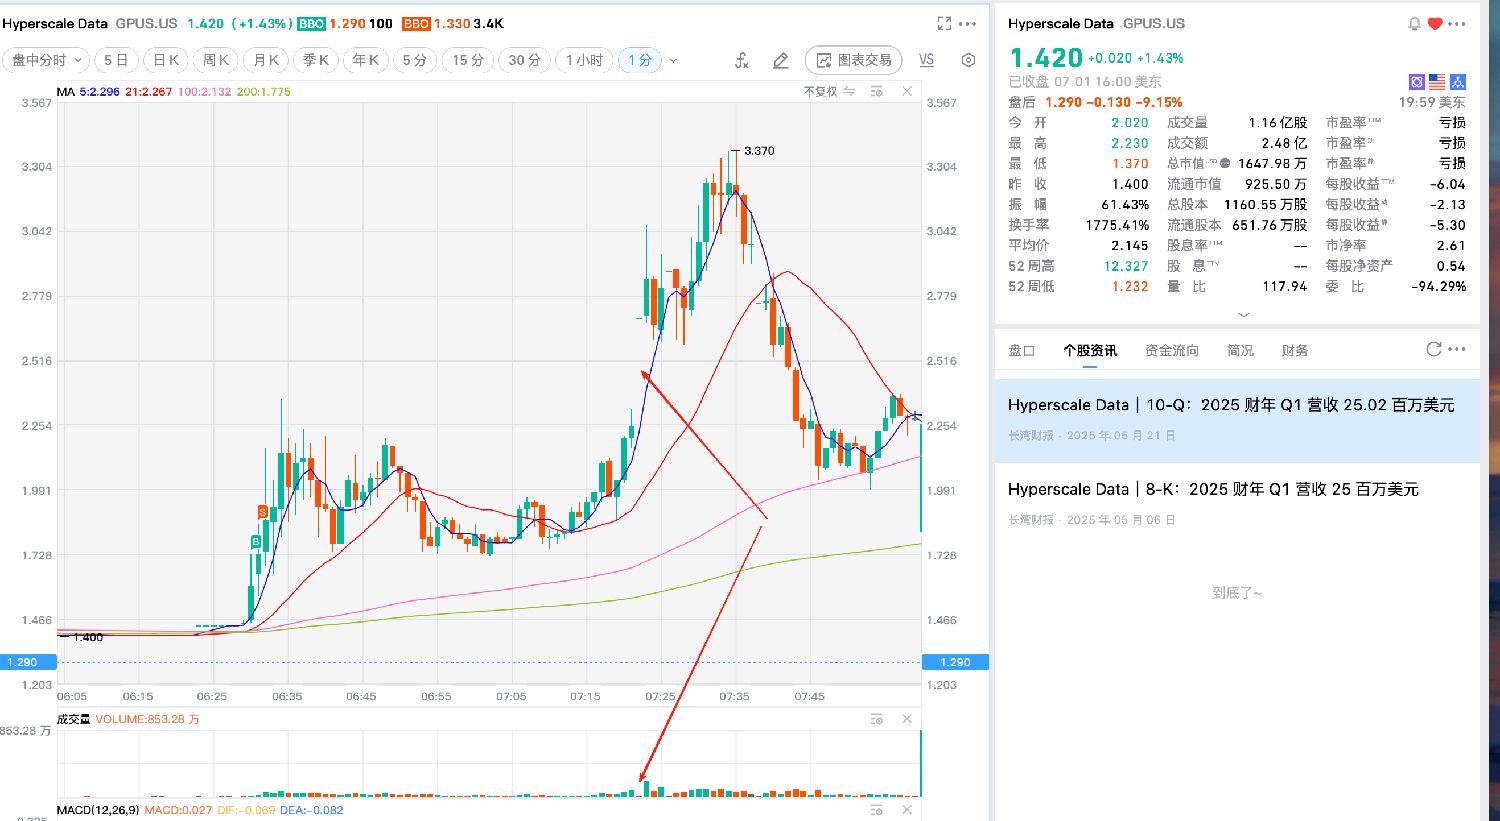The image size is (1500, 821).
Task: Select the 日K period button
Action: (x=166, y=60)
